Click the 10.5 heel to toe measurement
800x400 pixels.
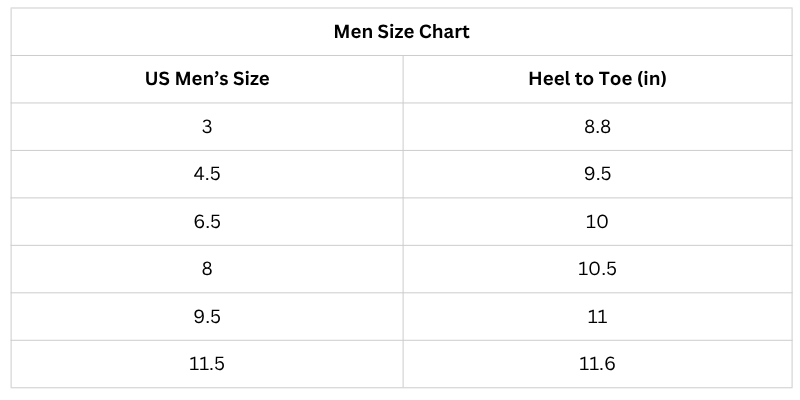click(x=597, y=269)
